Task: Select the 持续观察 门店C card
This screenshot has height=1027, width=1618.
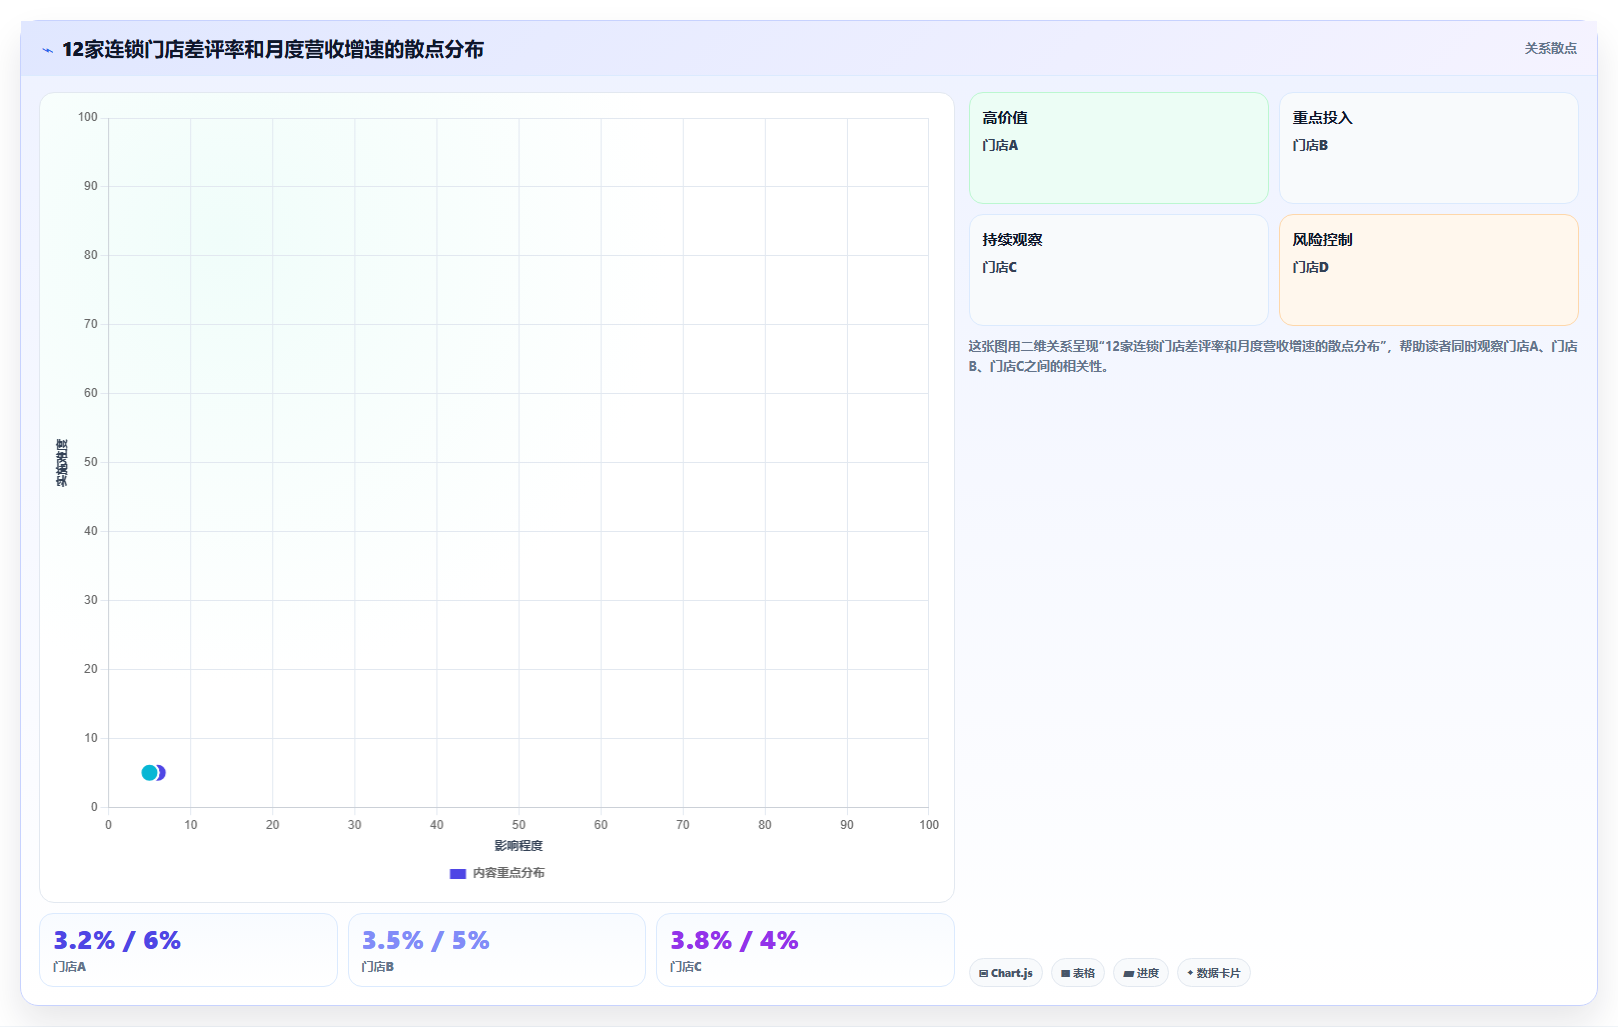Action: coord(1118,270)
